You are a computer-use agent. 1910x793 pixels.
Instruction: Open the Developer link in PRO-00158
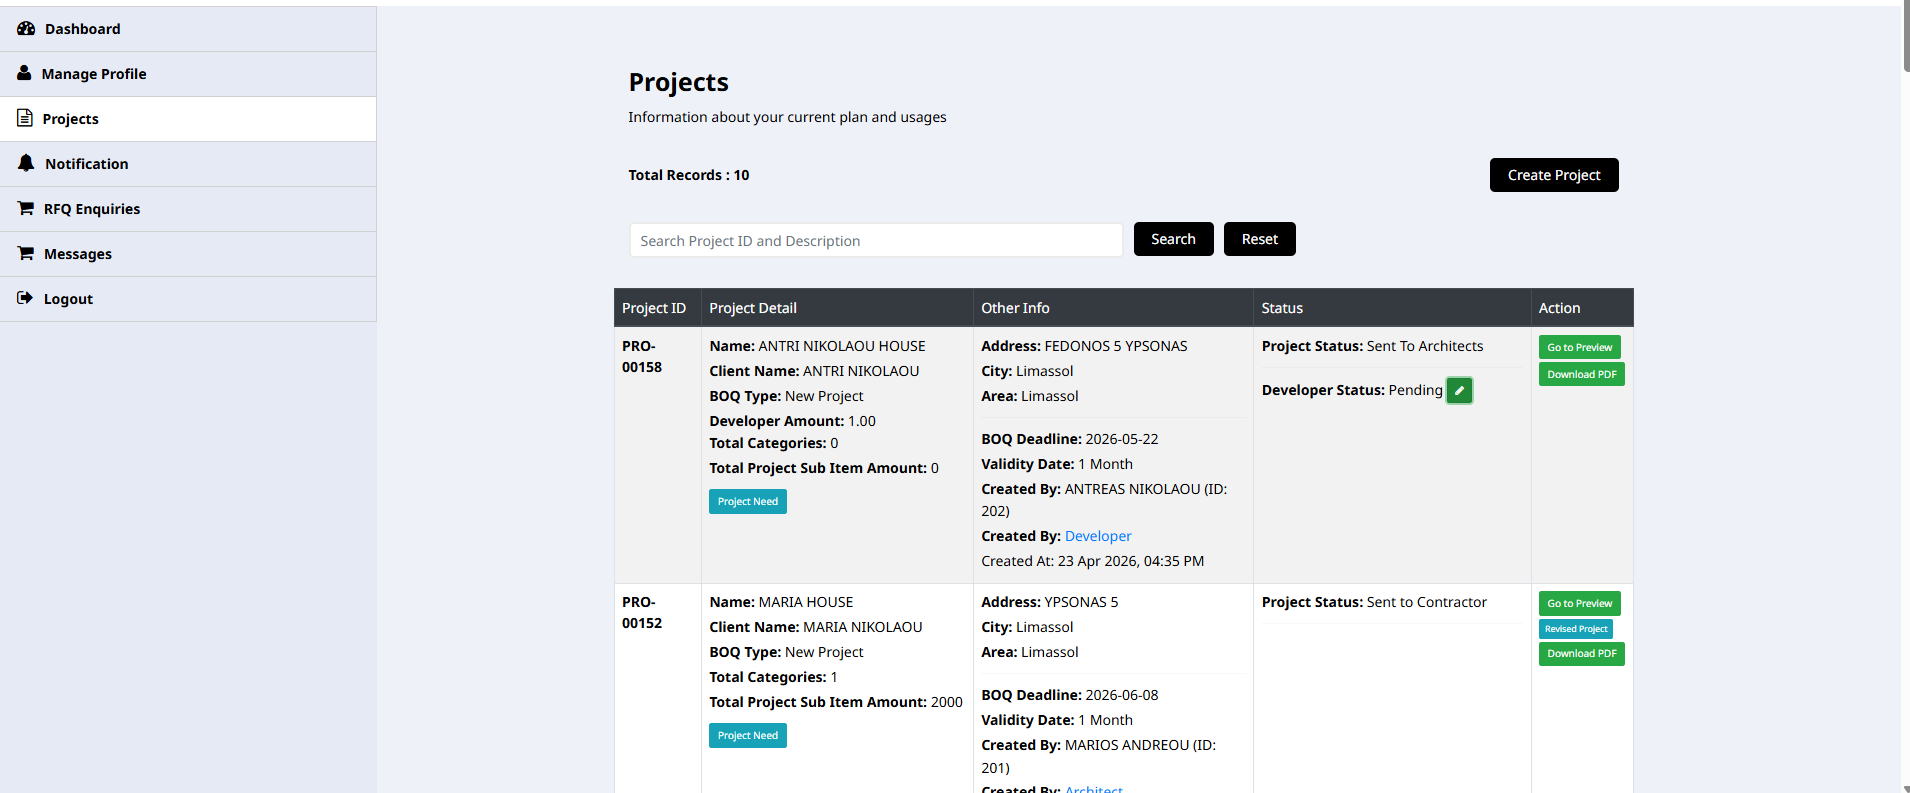pos(1098,536)
